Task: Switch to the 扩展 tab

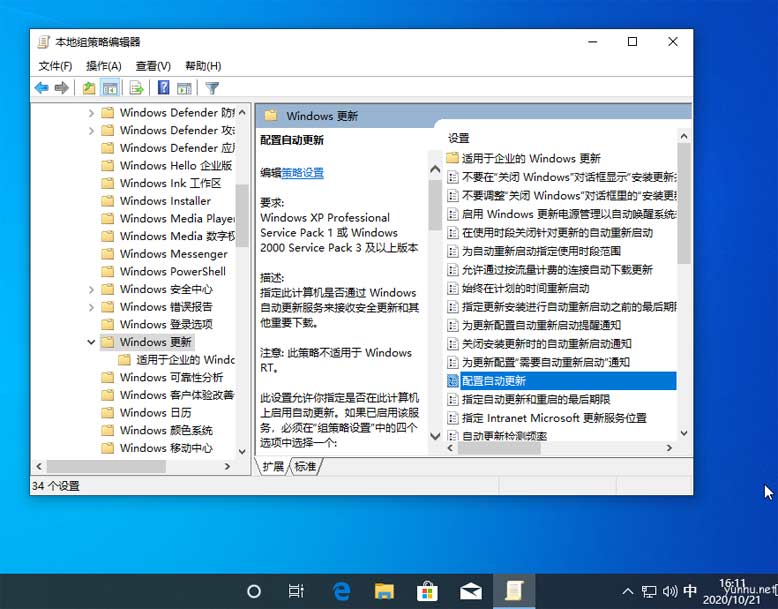Action: point(273,466)
